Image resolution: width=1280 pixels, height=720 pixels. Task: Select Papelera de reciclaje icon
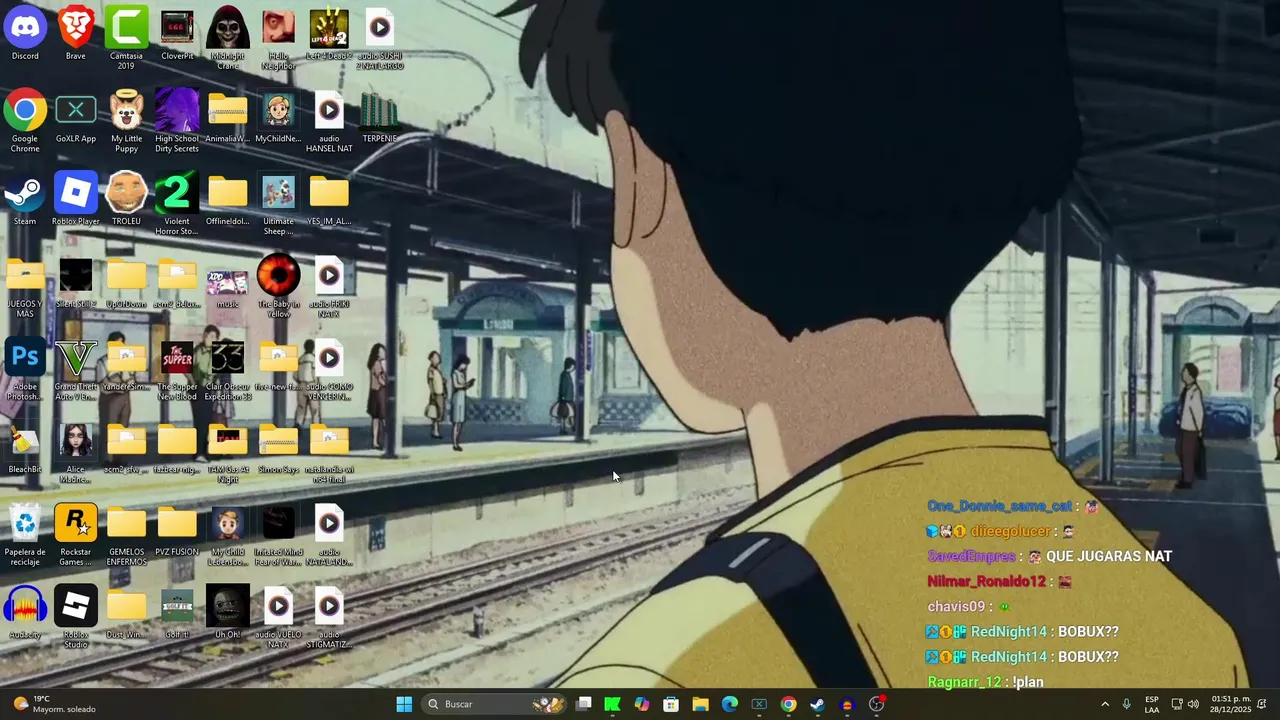25,535
